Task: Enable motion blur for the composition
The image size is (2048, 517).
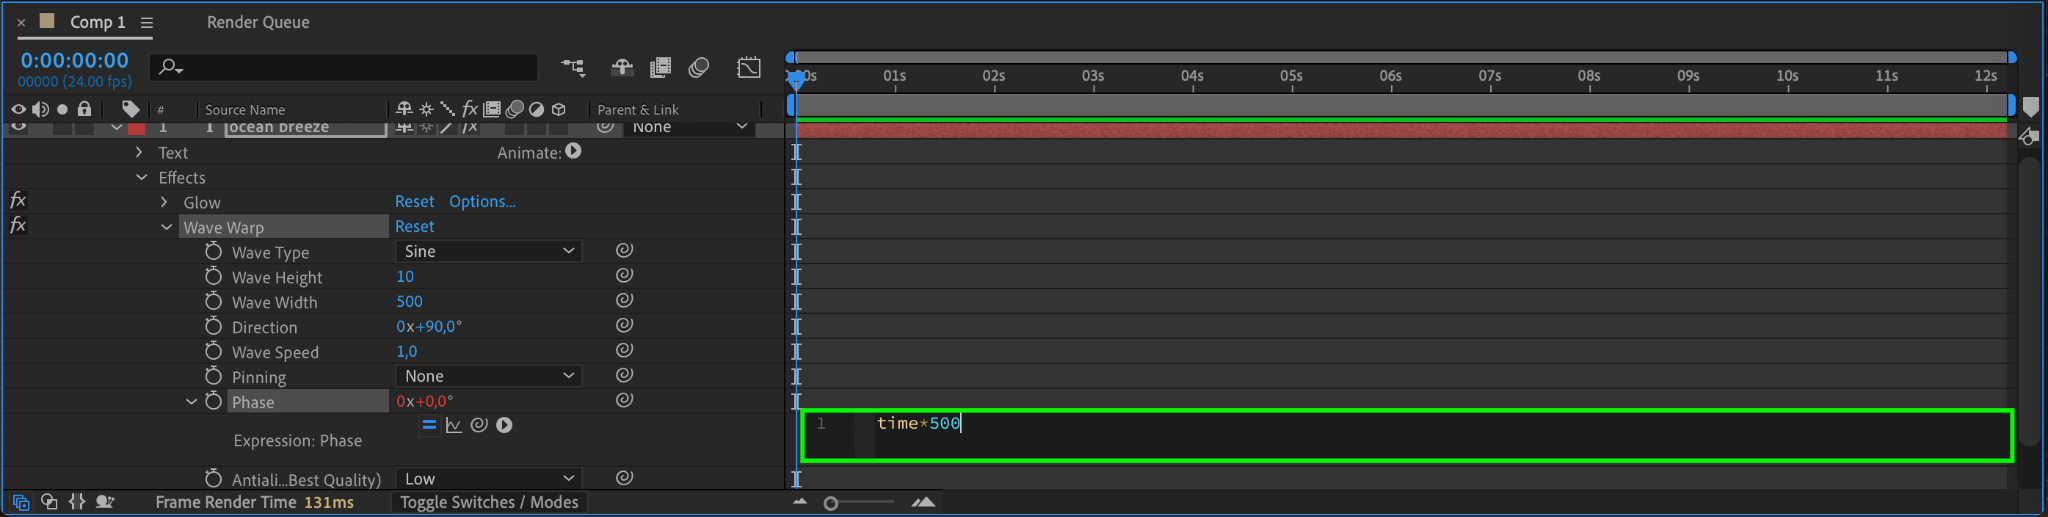Action: (699, 67)
